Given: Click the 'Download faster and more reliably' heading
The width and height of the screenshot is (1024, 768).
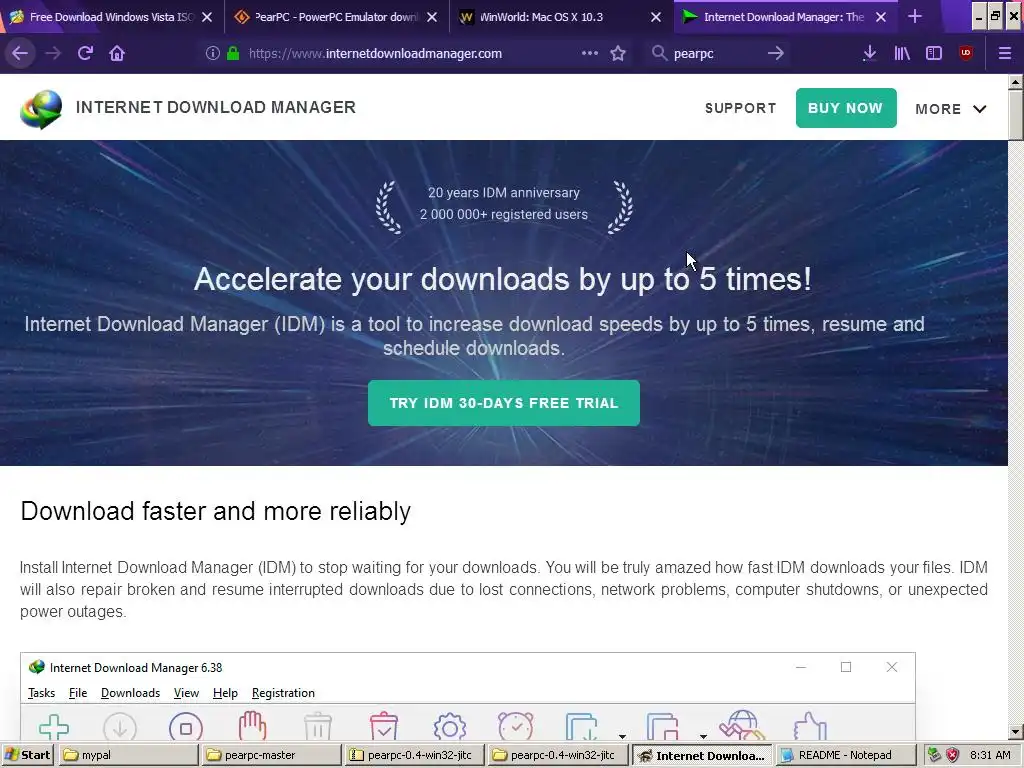Looking at the screenshot, I should pos(216,511).
